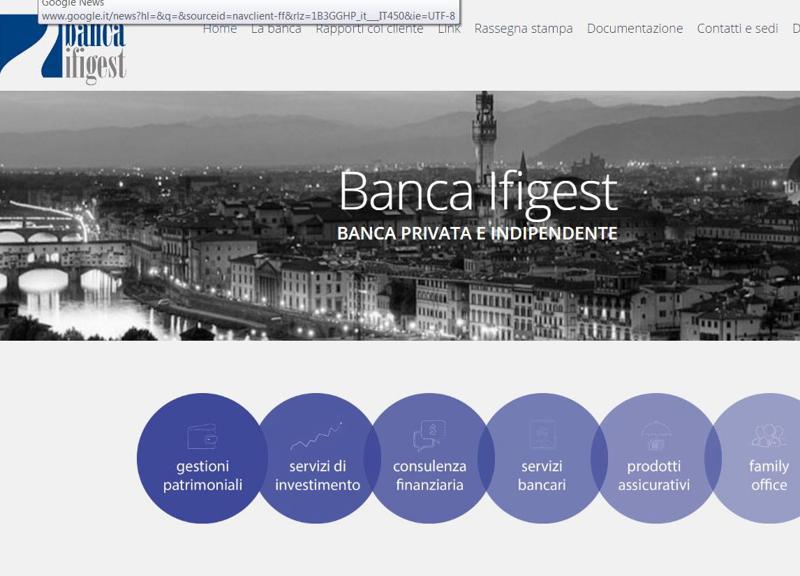
Task: Click the Banca privata e indipendente tagline
Action: click(477, 233)
